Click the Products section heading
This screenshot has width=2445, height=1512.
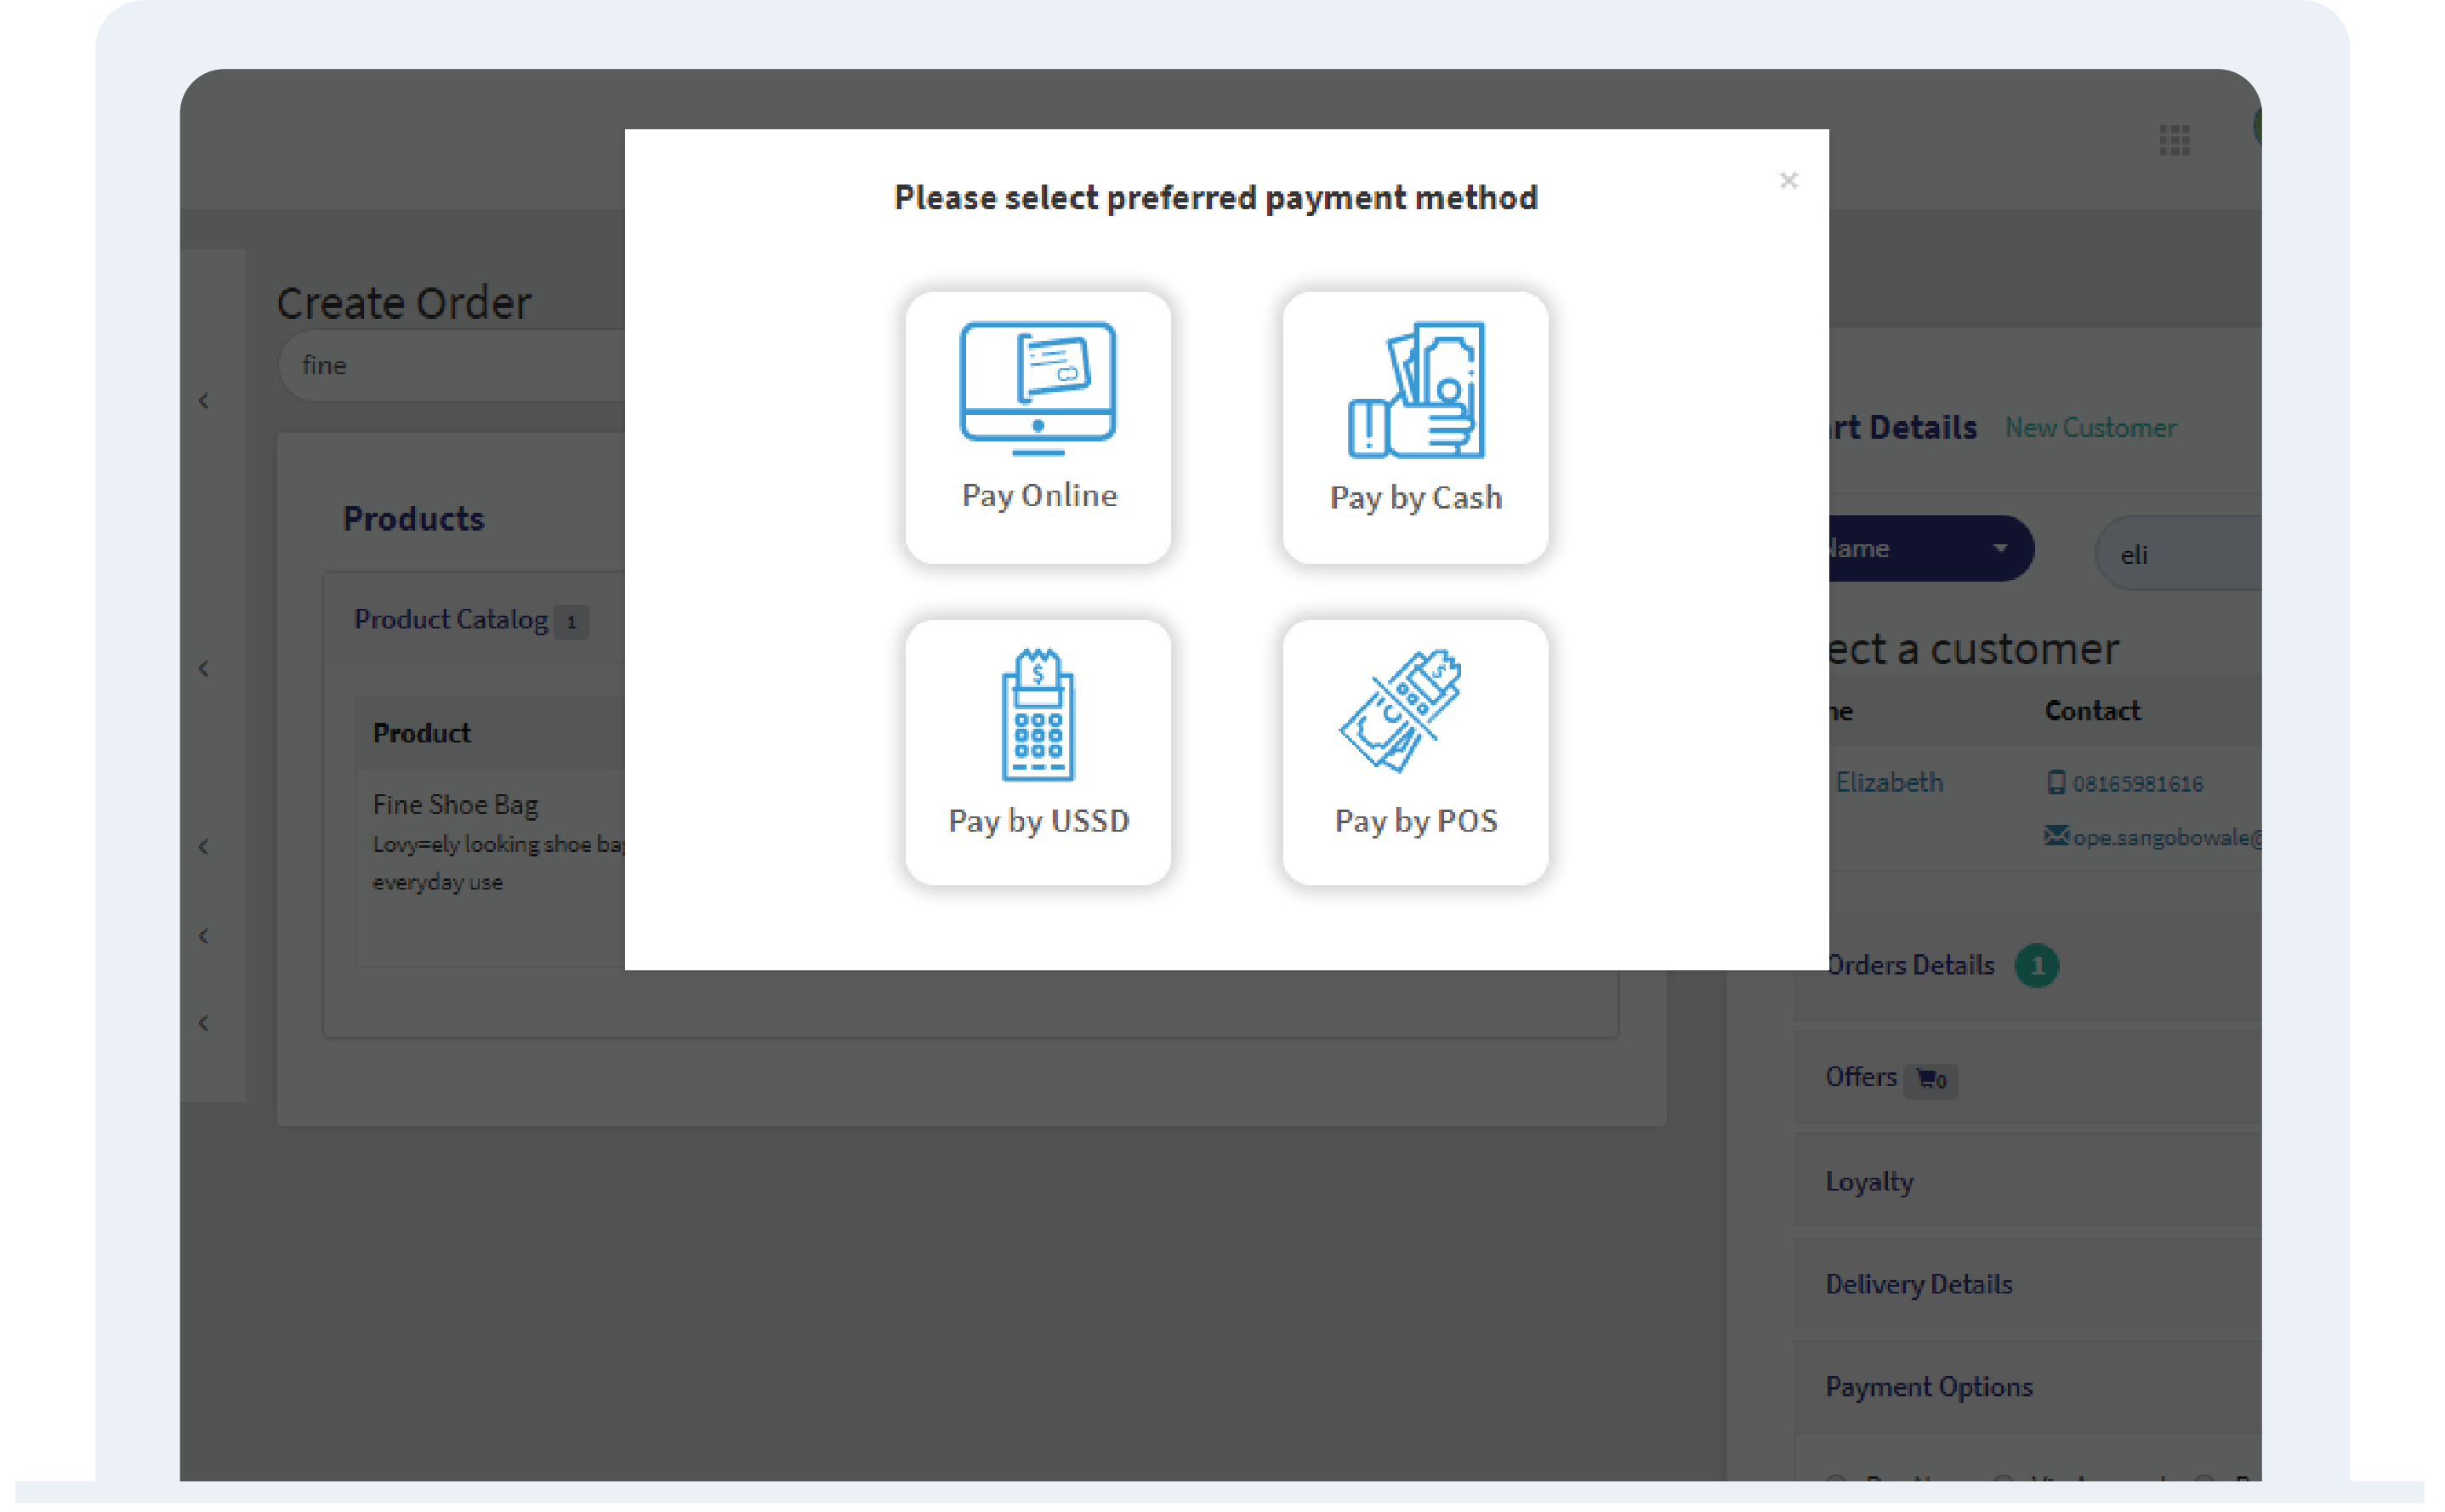pos(413,519)
